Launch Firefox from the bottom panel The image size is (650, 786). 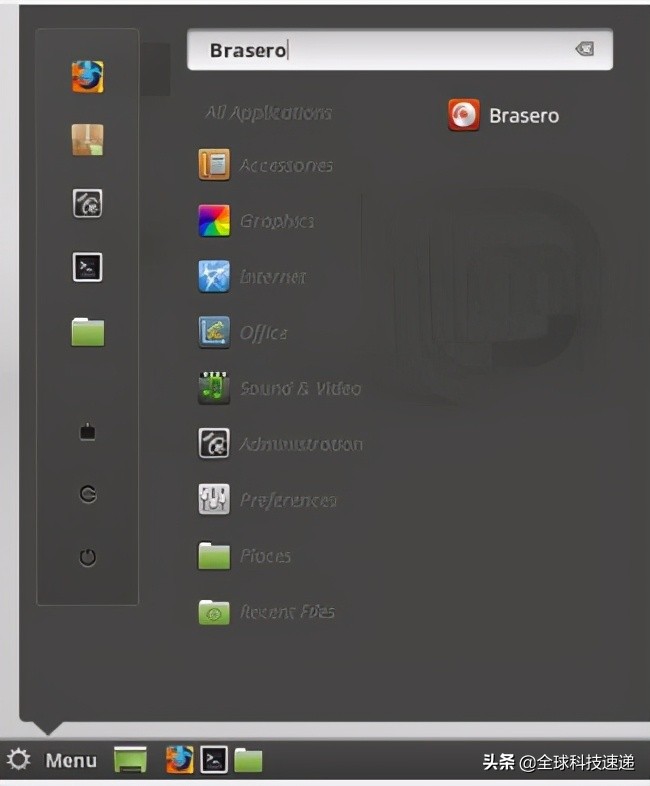(179, 760)
